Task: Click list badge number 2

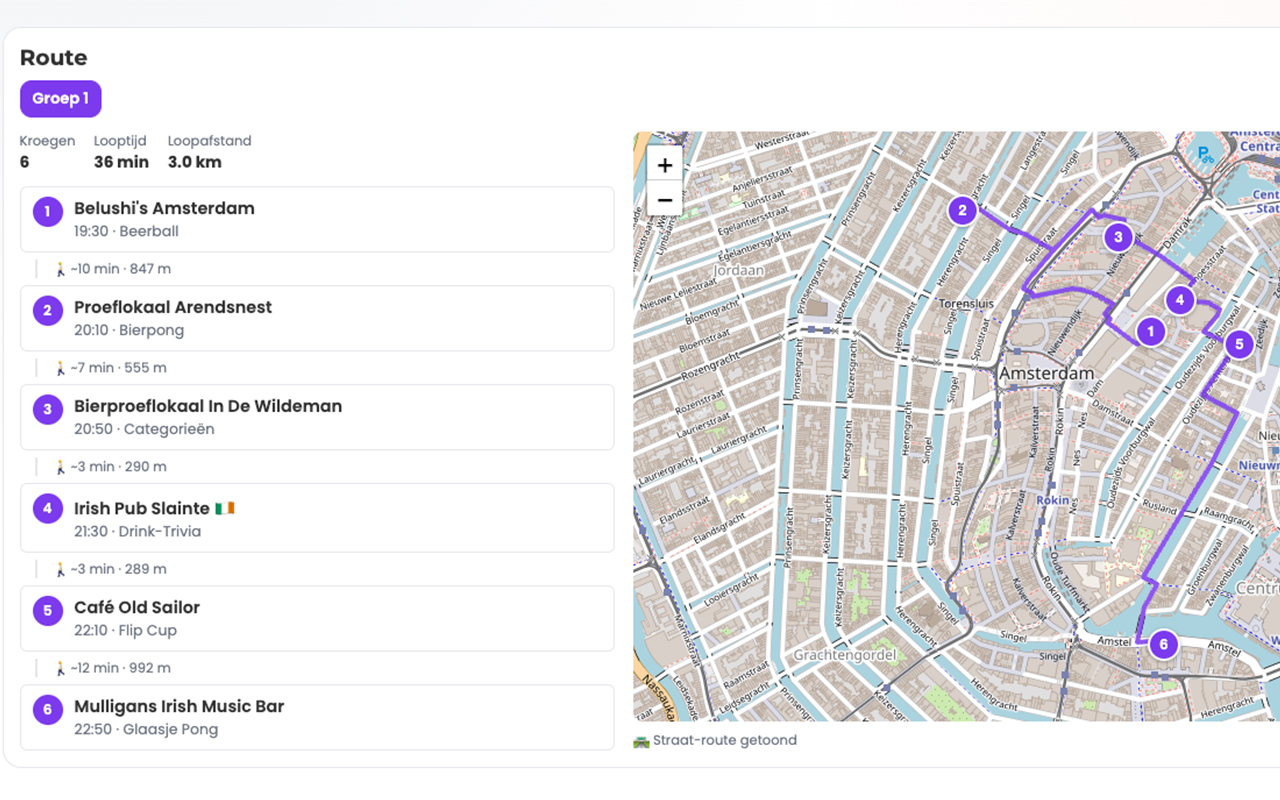Action: (x=47, y=311)
